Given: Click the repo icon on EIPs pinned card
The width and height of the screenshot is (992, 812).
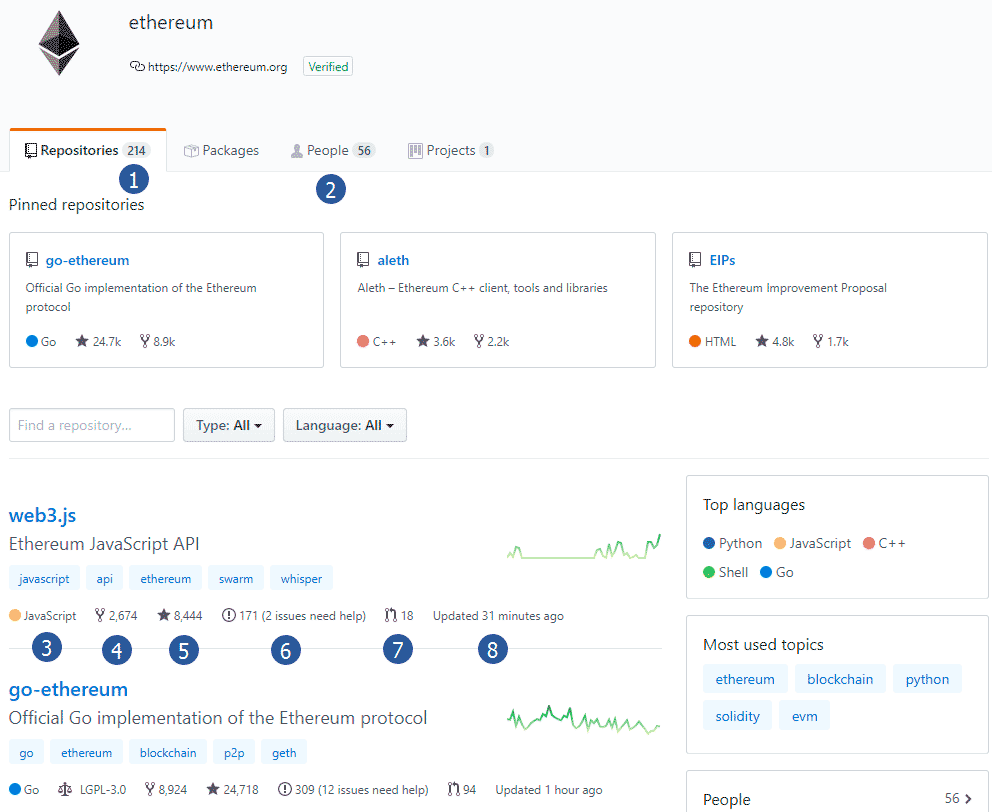Looking at the screenshot, I should [x=695, y=259].
